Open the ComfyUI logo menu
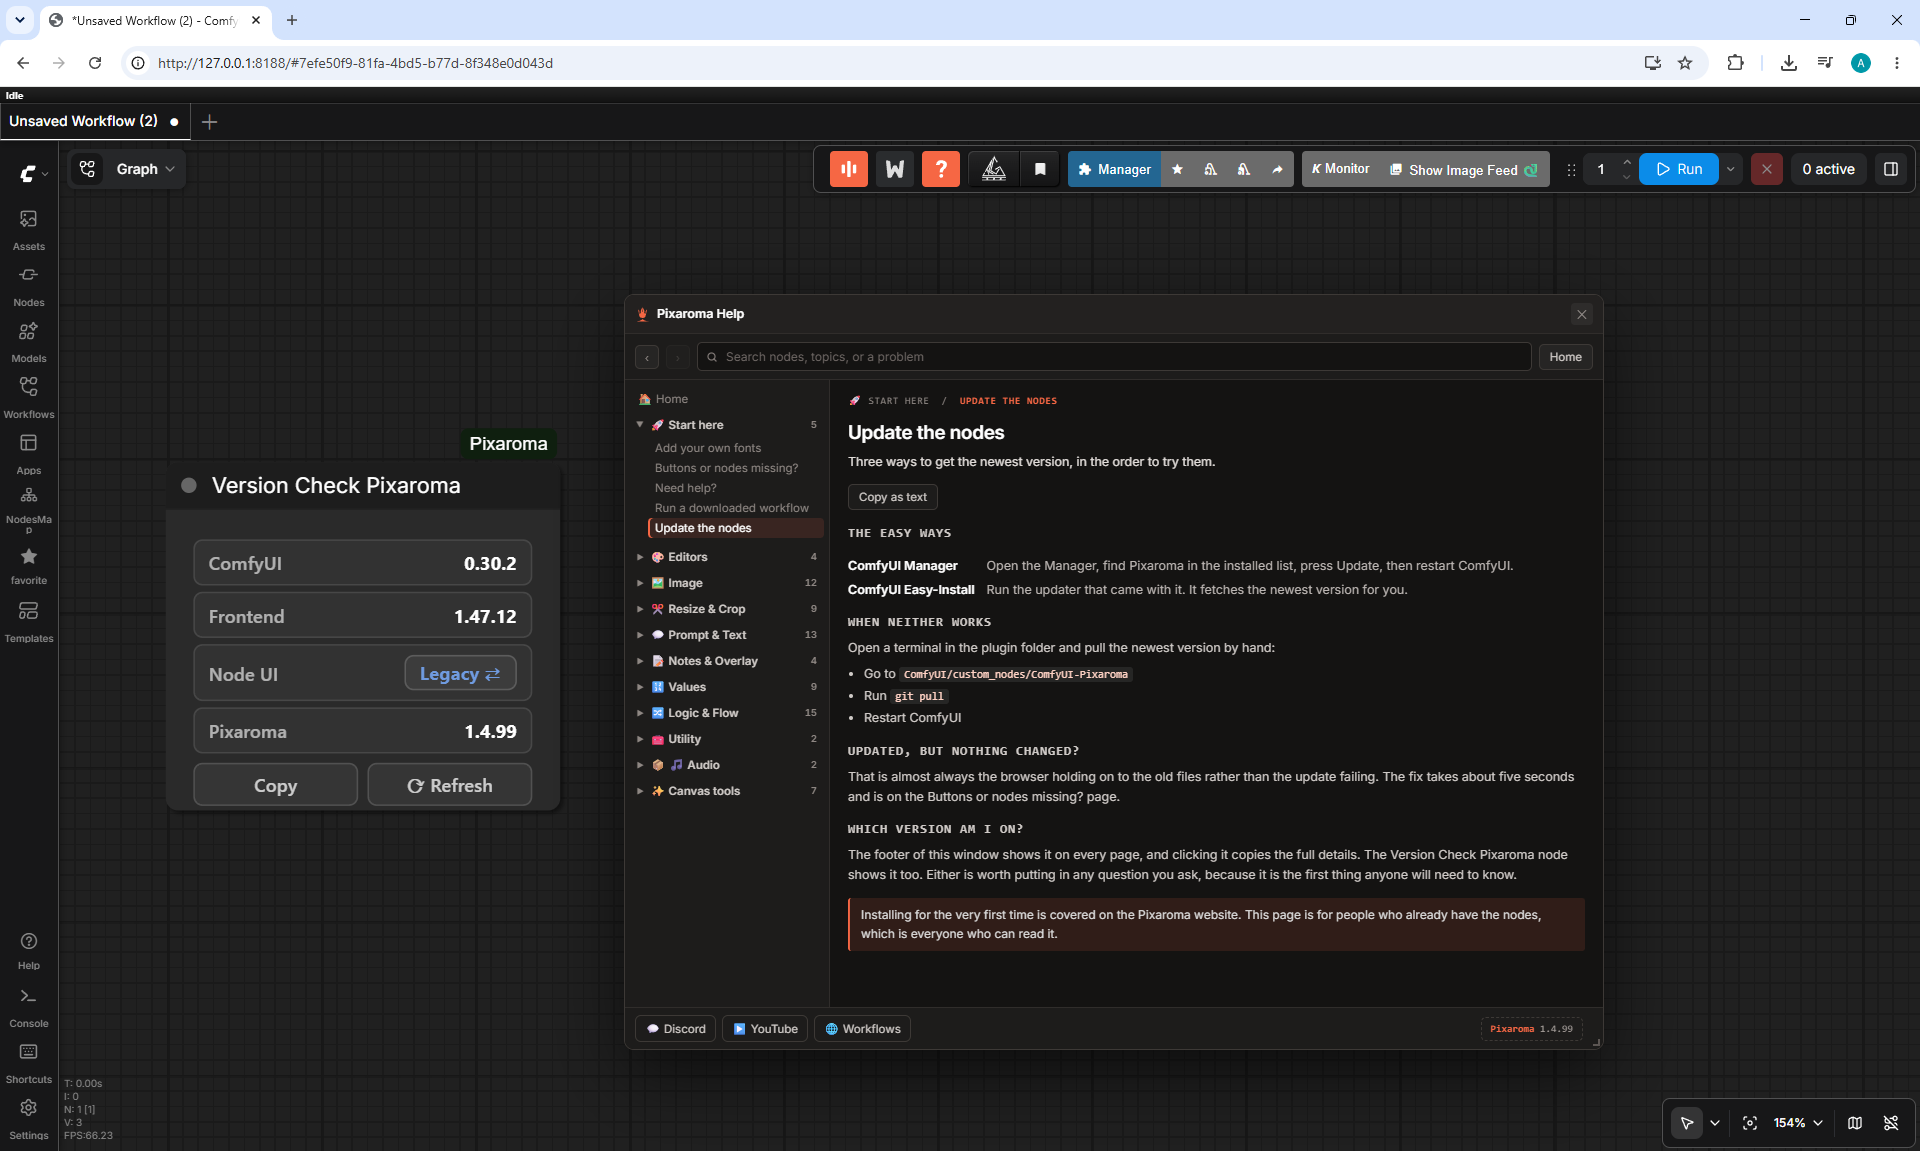1920x1151 pixels. click(x=33, y=174)
